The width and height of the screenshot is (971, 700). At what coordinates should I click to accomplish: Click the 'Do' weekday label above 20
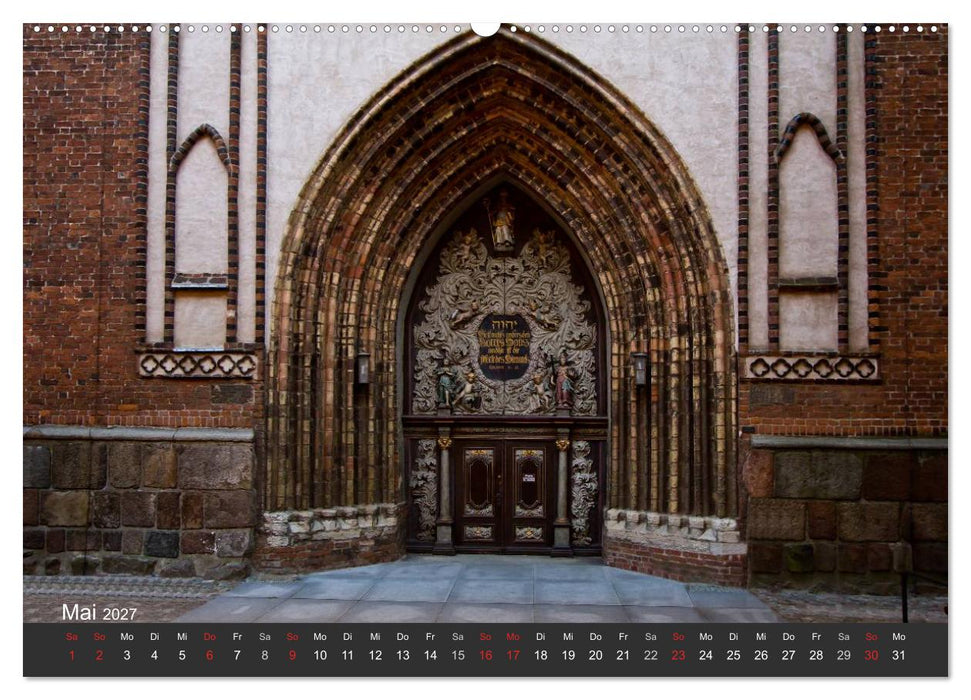tap(596, 637)
